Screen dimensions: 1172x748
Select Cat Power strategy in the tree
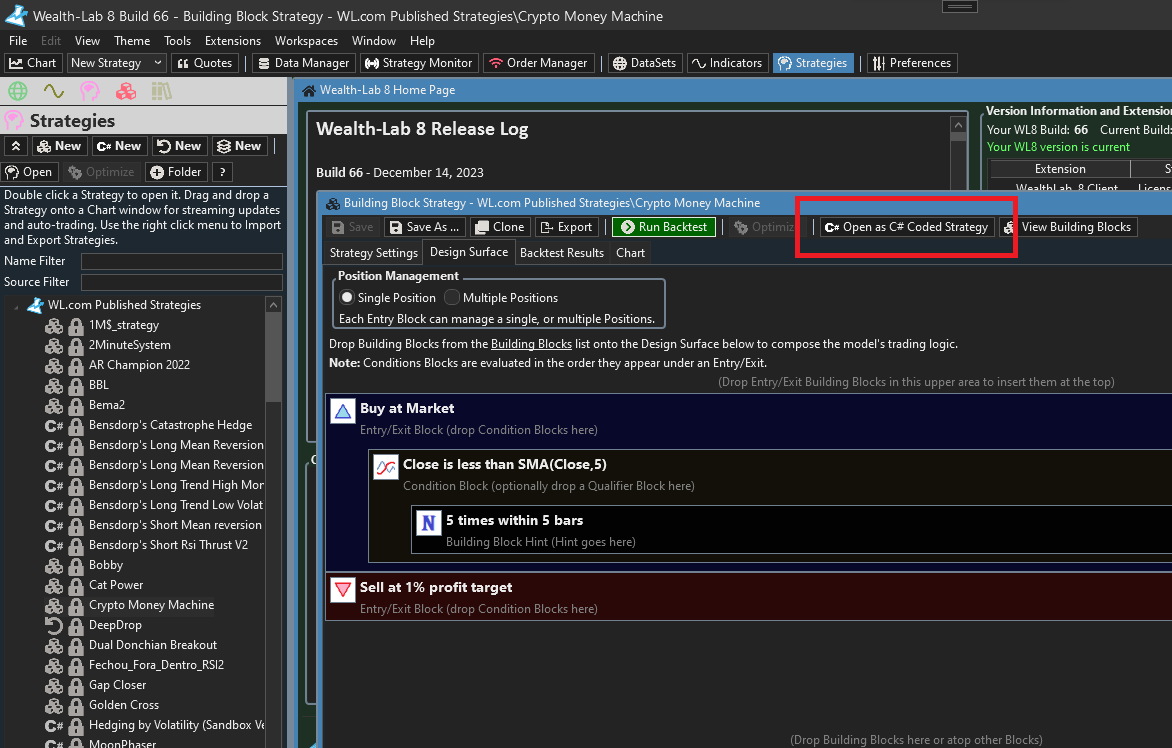pyautogui.click(x=116, y=585)
